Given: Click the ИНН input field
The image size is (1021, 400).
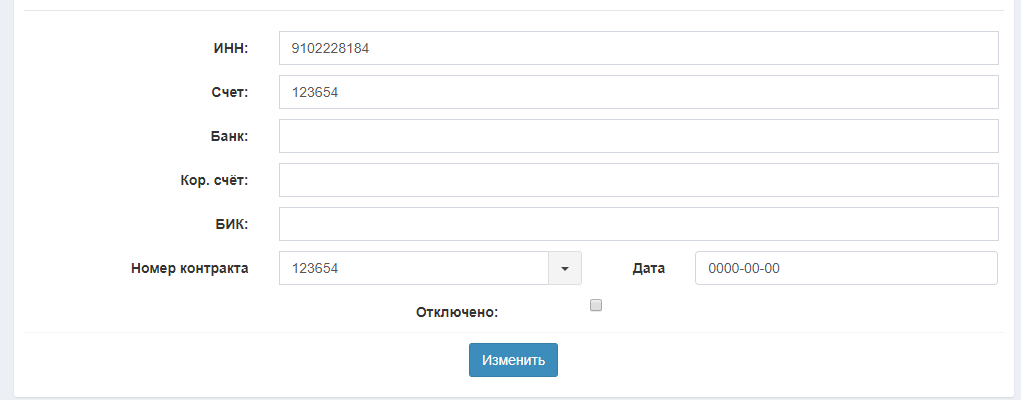Looking at the screenshot, I should click(x=638, y=48).
